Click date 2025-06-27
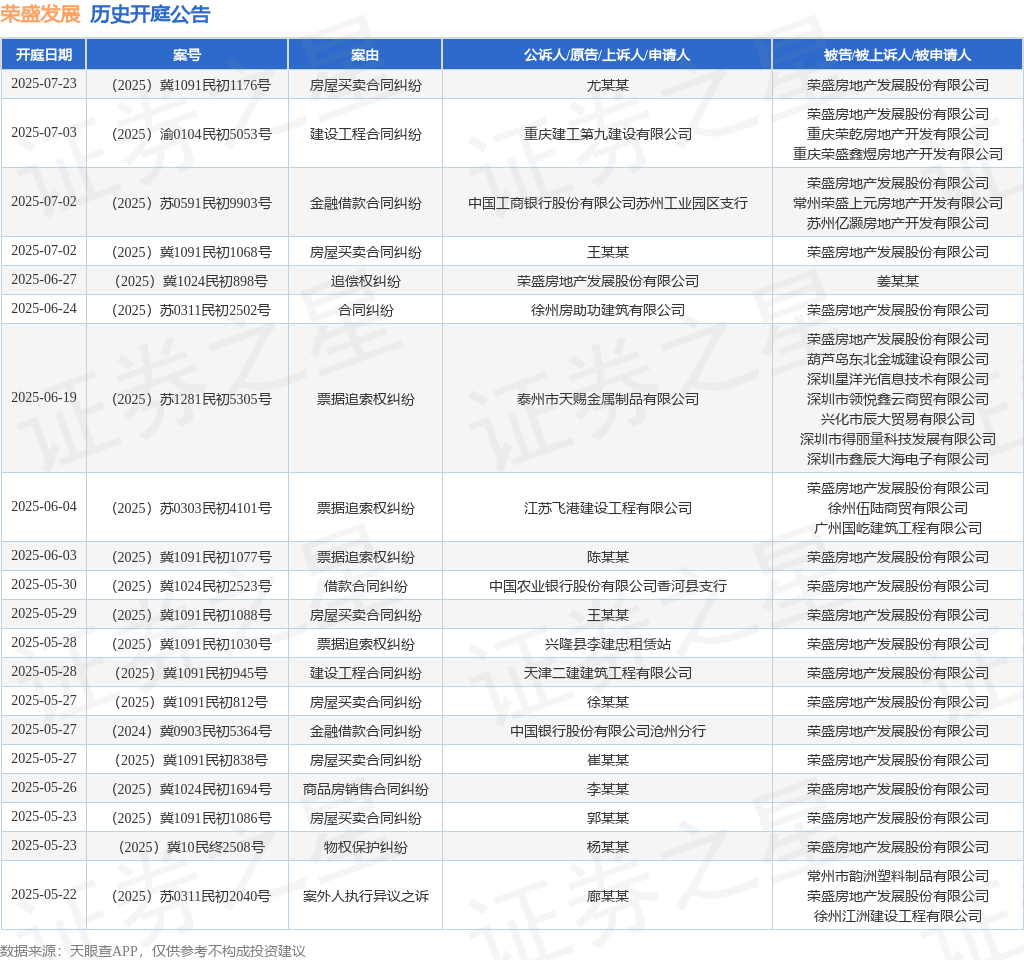Image resolution: width=1024 pixels, height=960 pixels. pyautogui.click(x=44, y=280)
